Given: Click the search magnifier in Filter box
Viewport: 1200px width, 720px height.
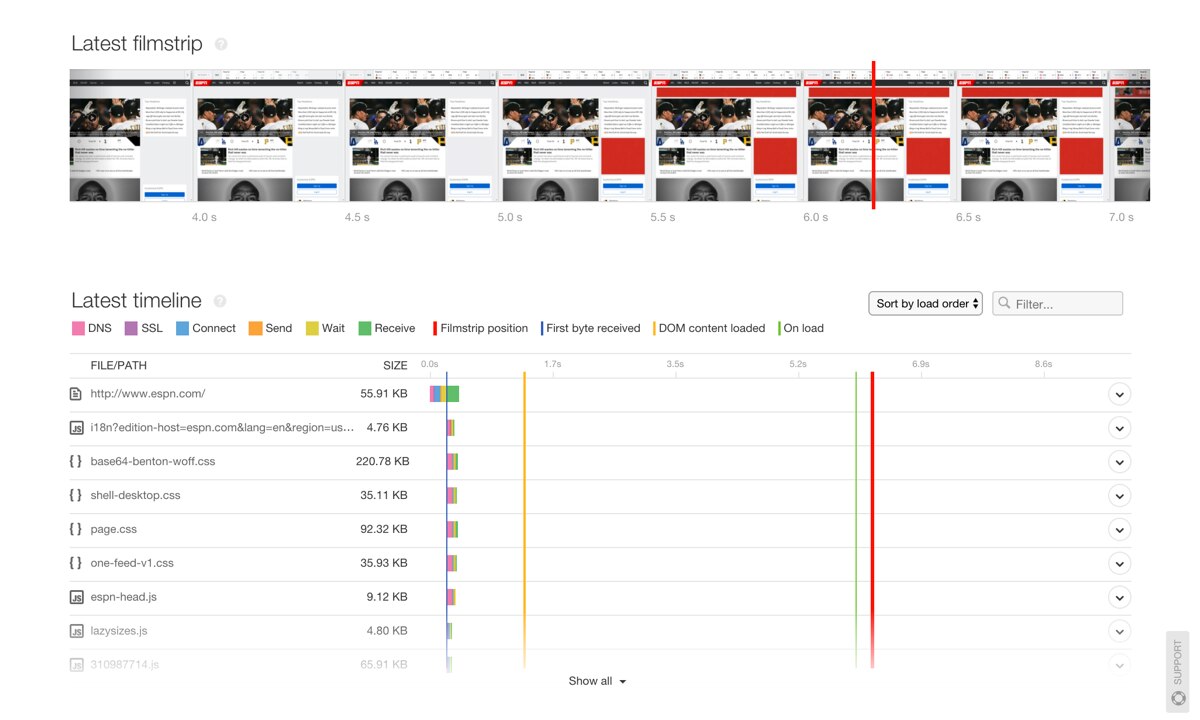Looking at the screenshot, I should (x=1003, y=303).
